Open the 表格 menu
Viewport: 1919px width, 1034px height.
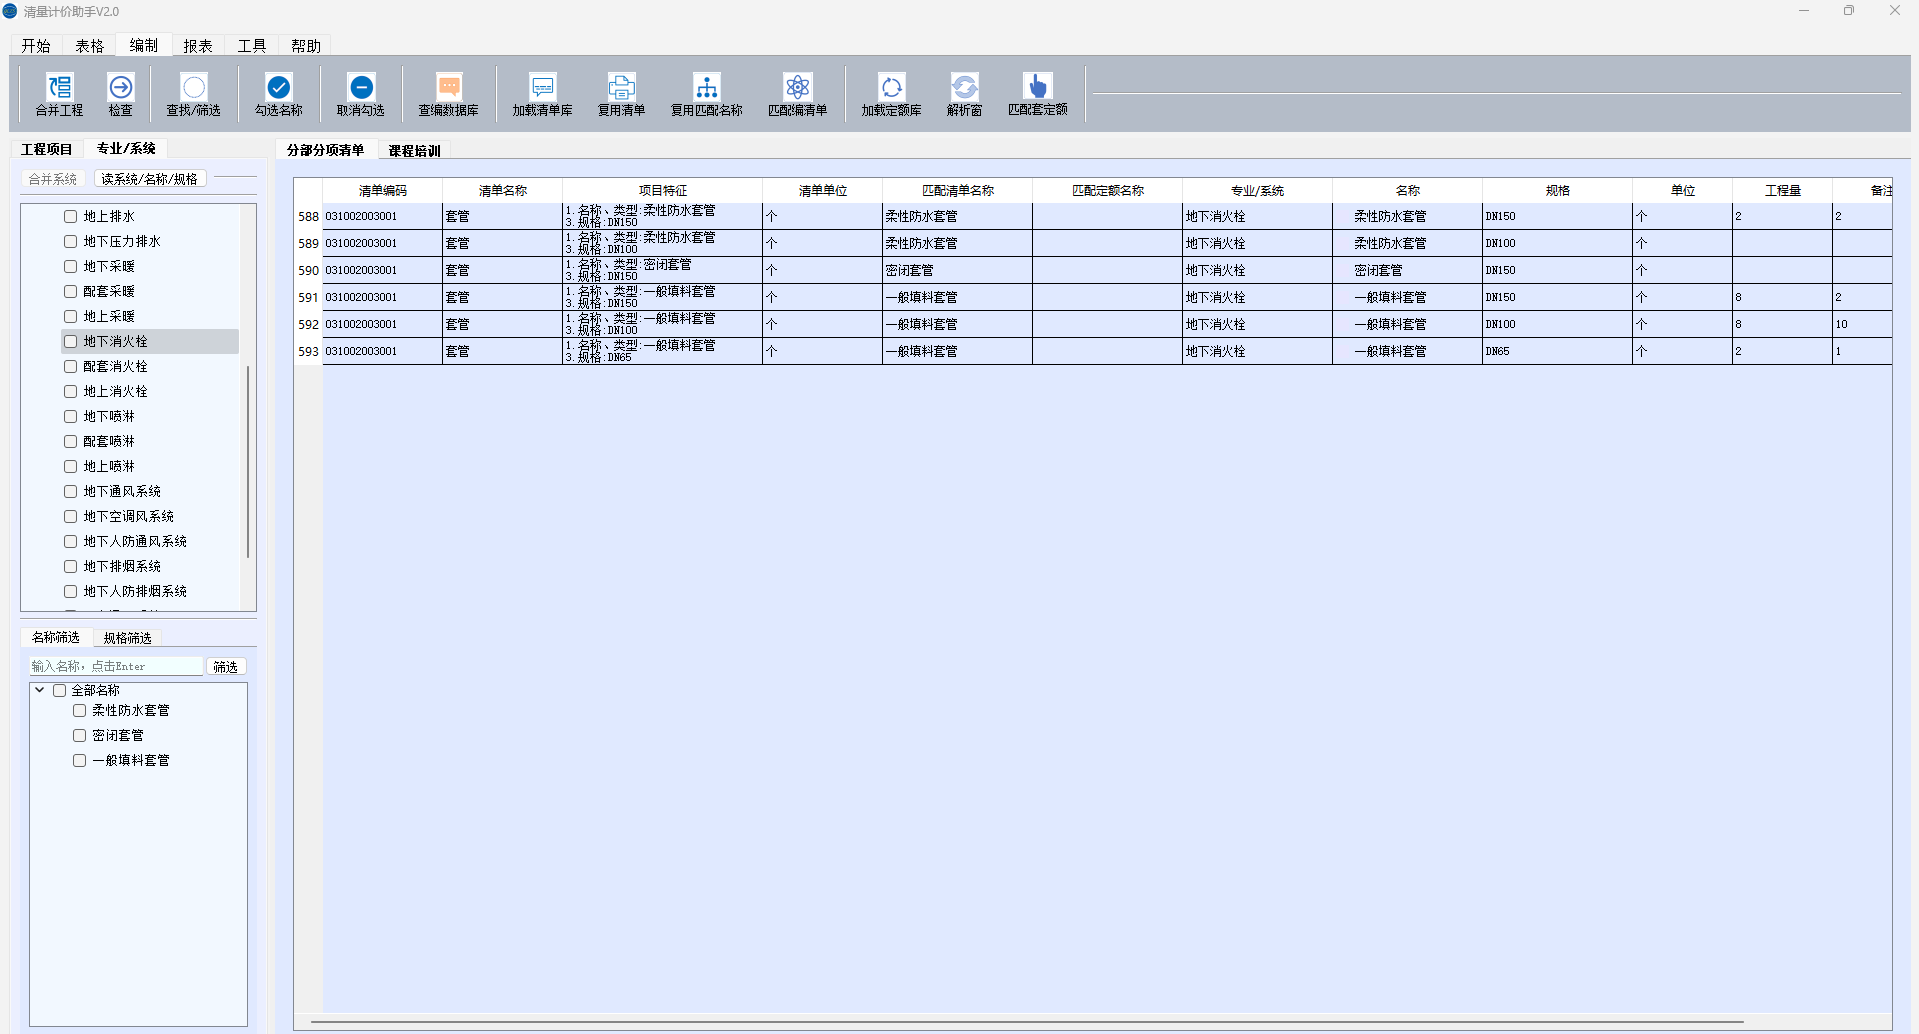click(x=90, y=46)
